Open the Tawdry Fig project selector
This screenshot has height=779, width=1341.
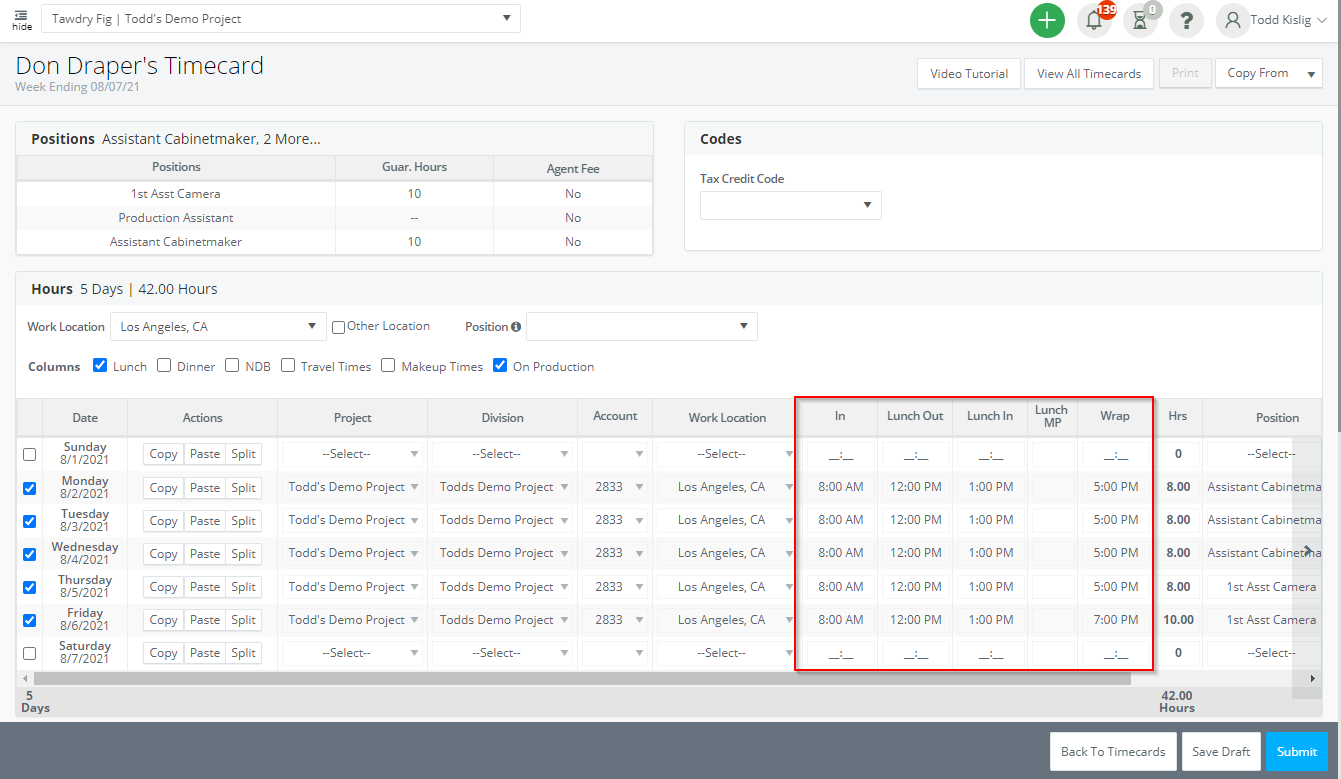(x=280, y=18)
